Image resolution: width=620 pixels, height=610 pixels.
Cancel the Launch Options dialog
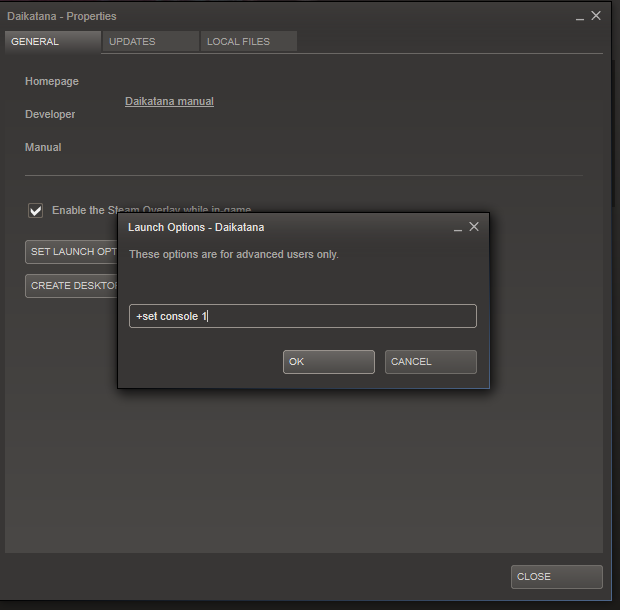[431, 362]
